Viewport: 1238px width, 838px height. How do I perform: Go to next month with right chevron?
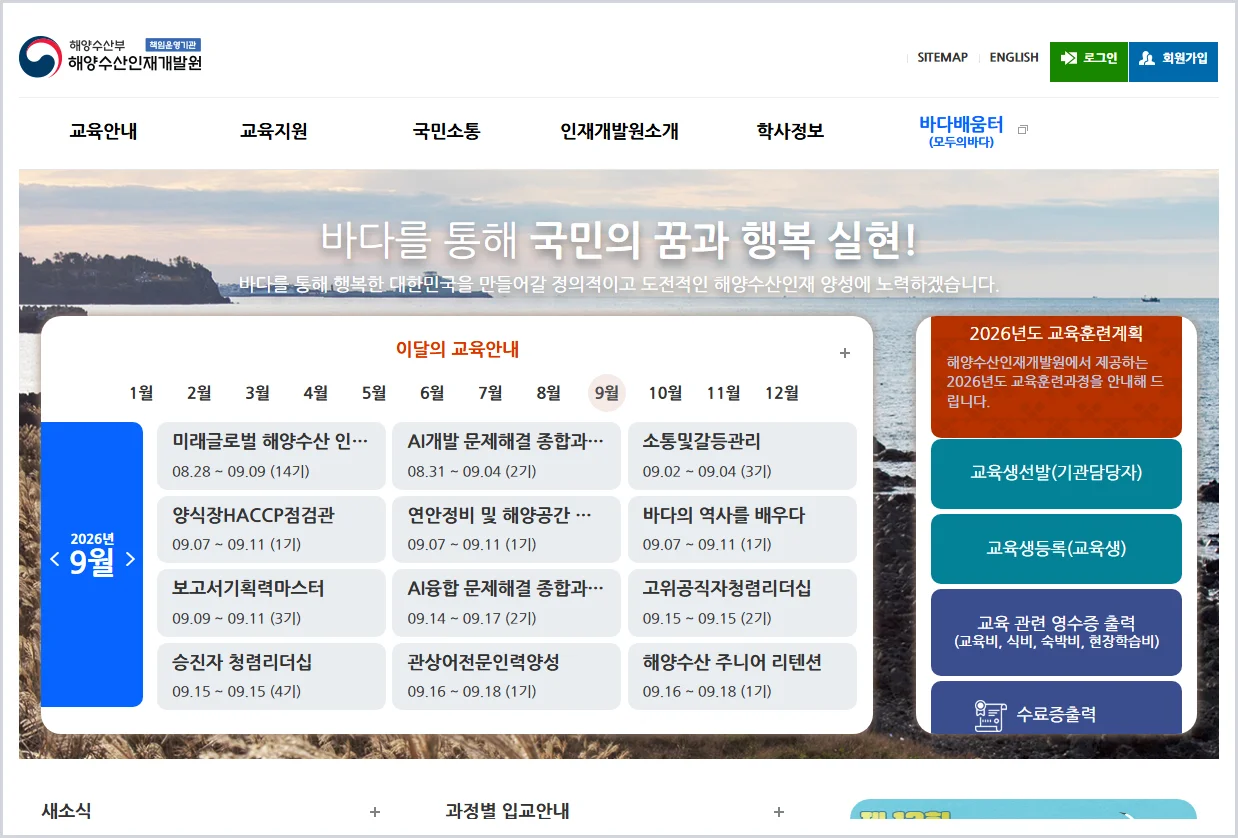(130, 559)
